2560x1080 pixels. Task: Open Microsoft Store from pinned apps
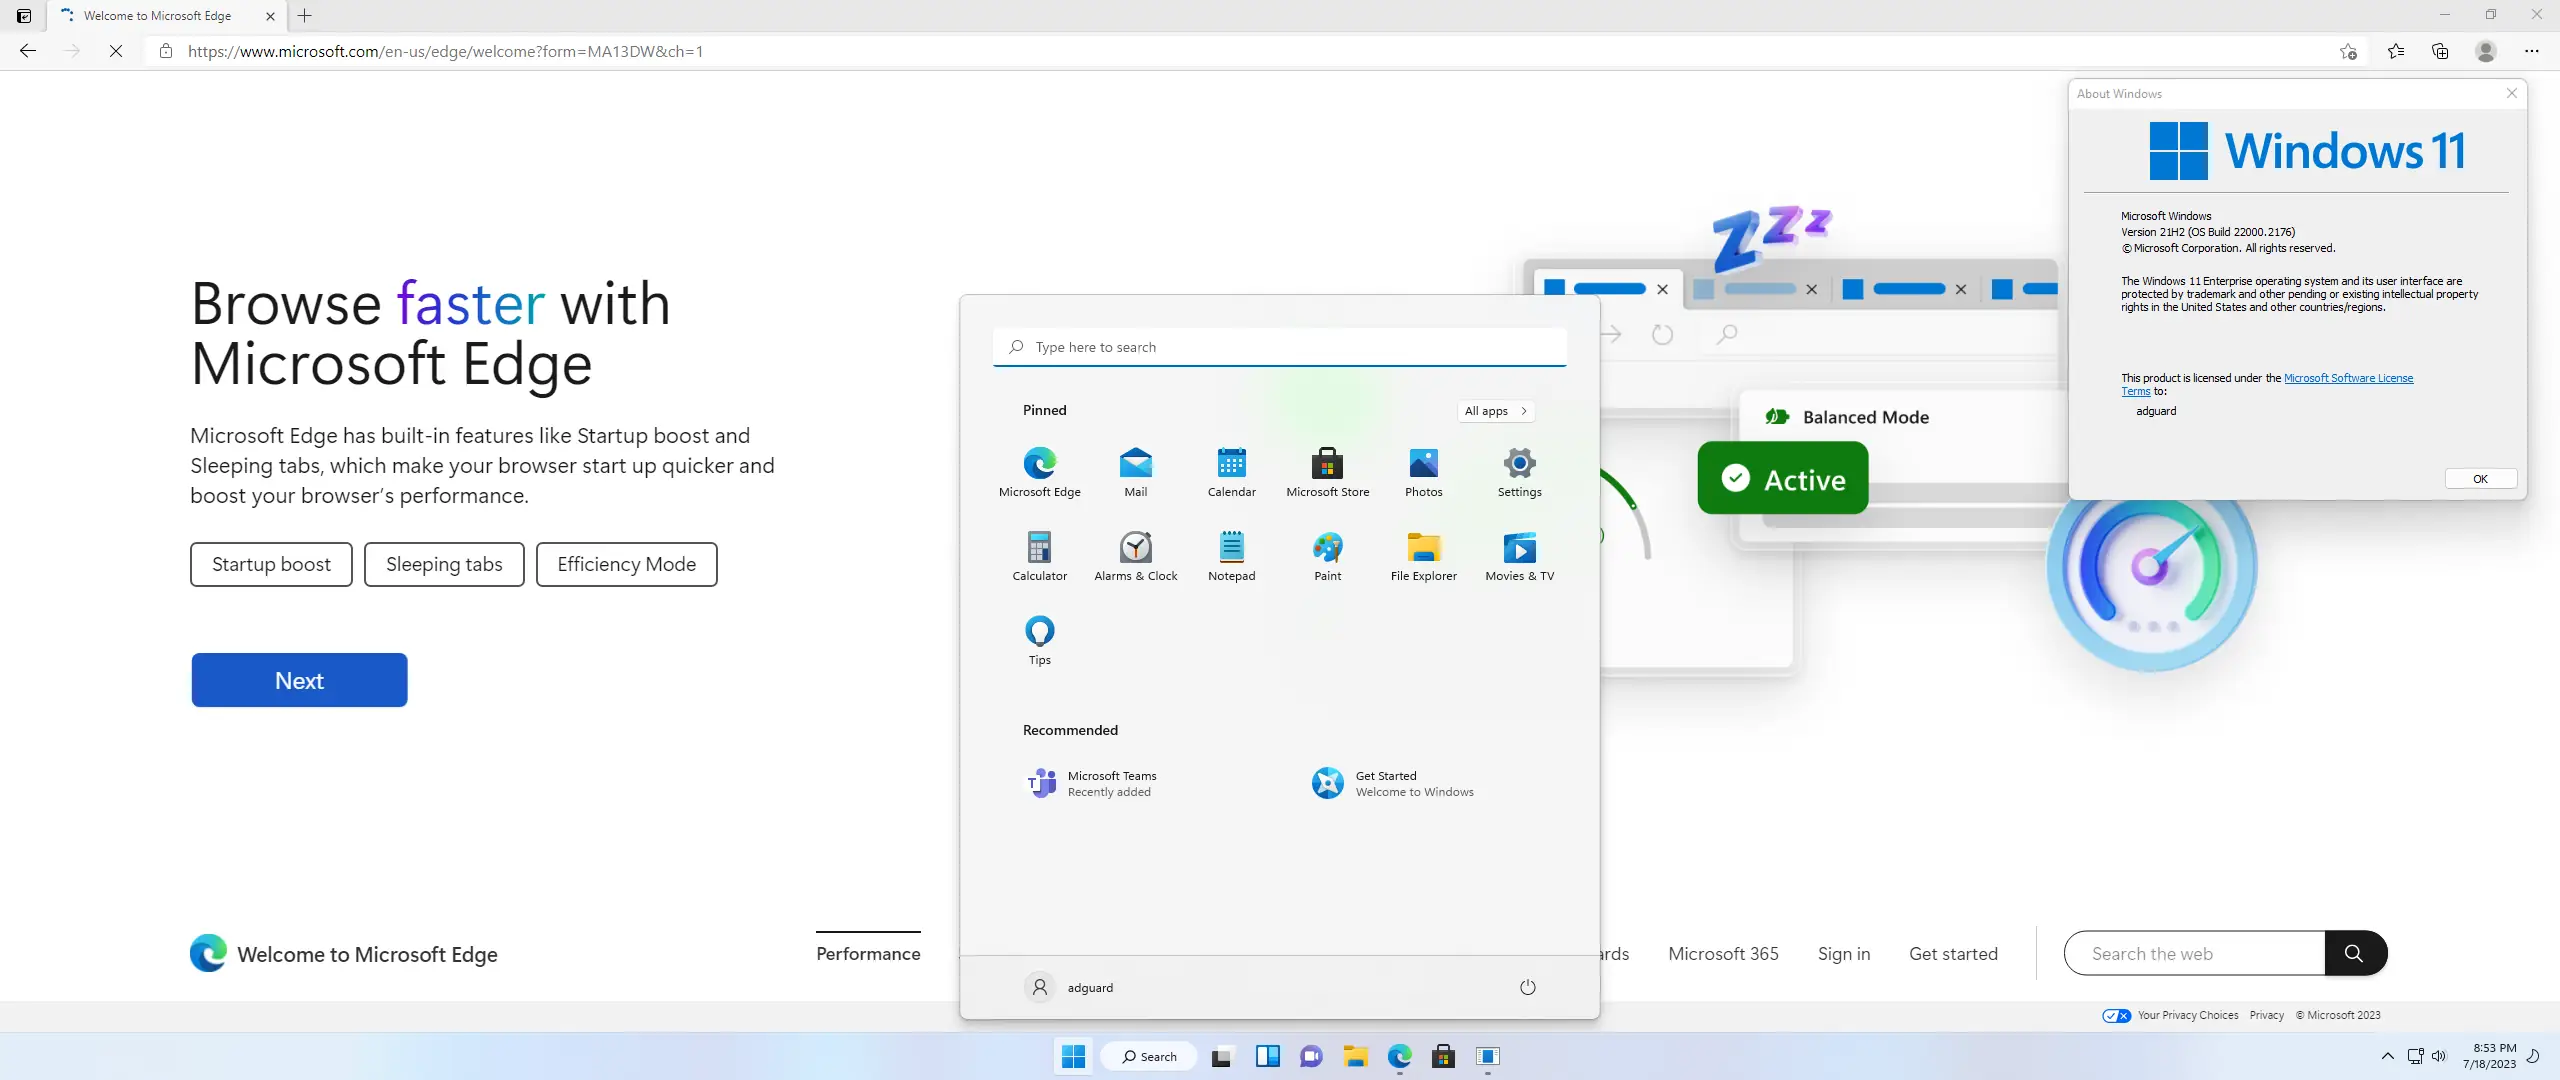pyautogui.click(x=1327, y=471)
